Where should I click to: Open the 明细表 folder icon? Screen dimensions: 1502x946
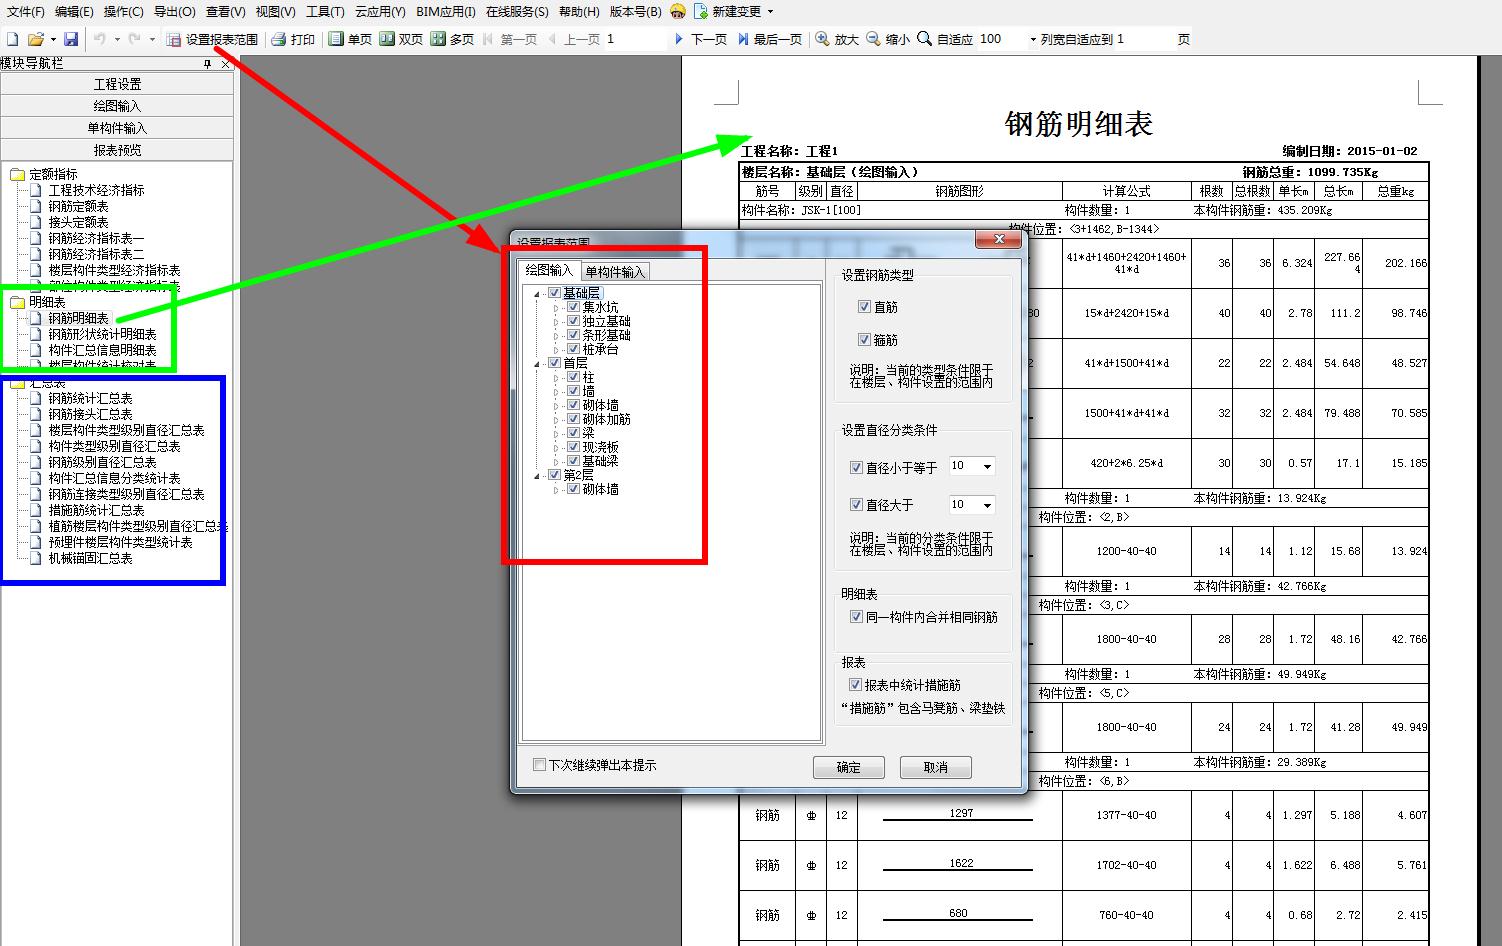point(17,302)
